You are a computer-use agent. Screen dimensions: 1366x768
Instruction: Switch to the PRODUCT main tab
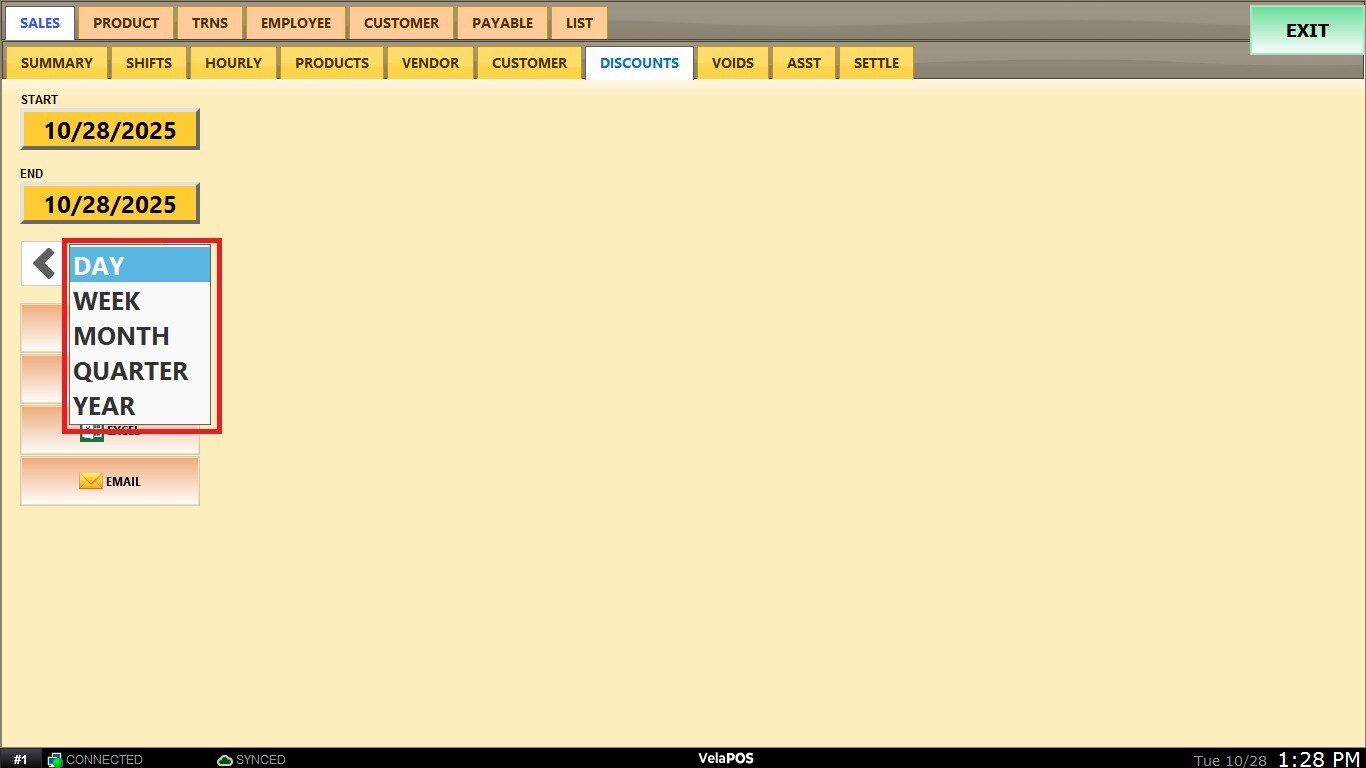pyautogui.click(x=126, y=23)
